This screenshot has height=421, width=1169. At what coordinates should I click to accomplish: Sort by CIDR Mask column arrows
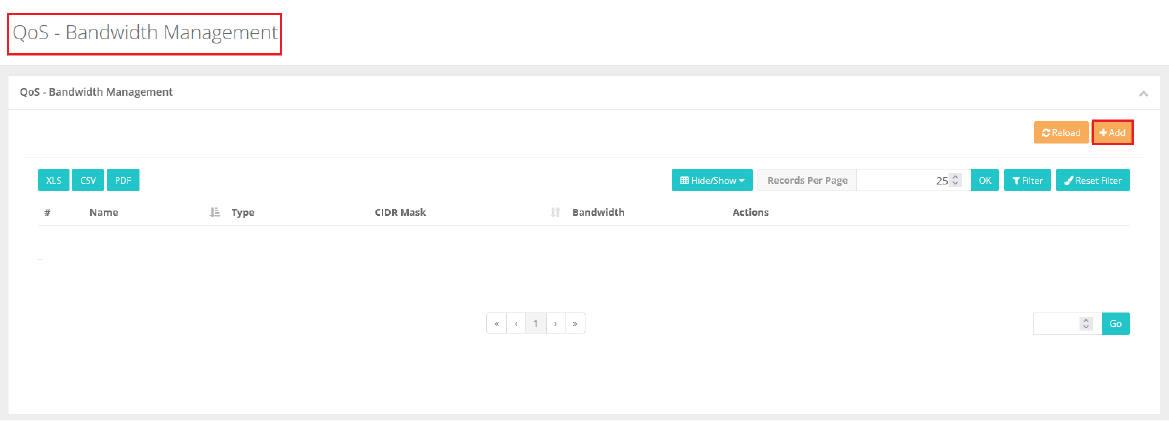[555, 213]
